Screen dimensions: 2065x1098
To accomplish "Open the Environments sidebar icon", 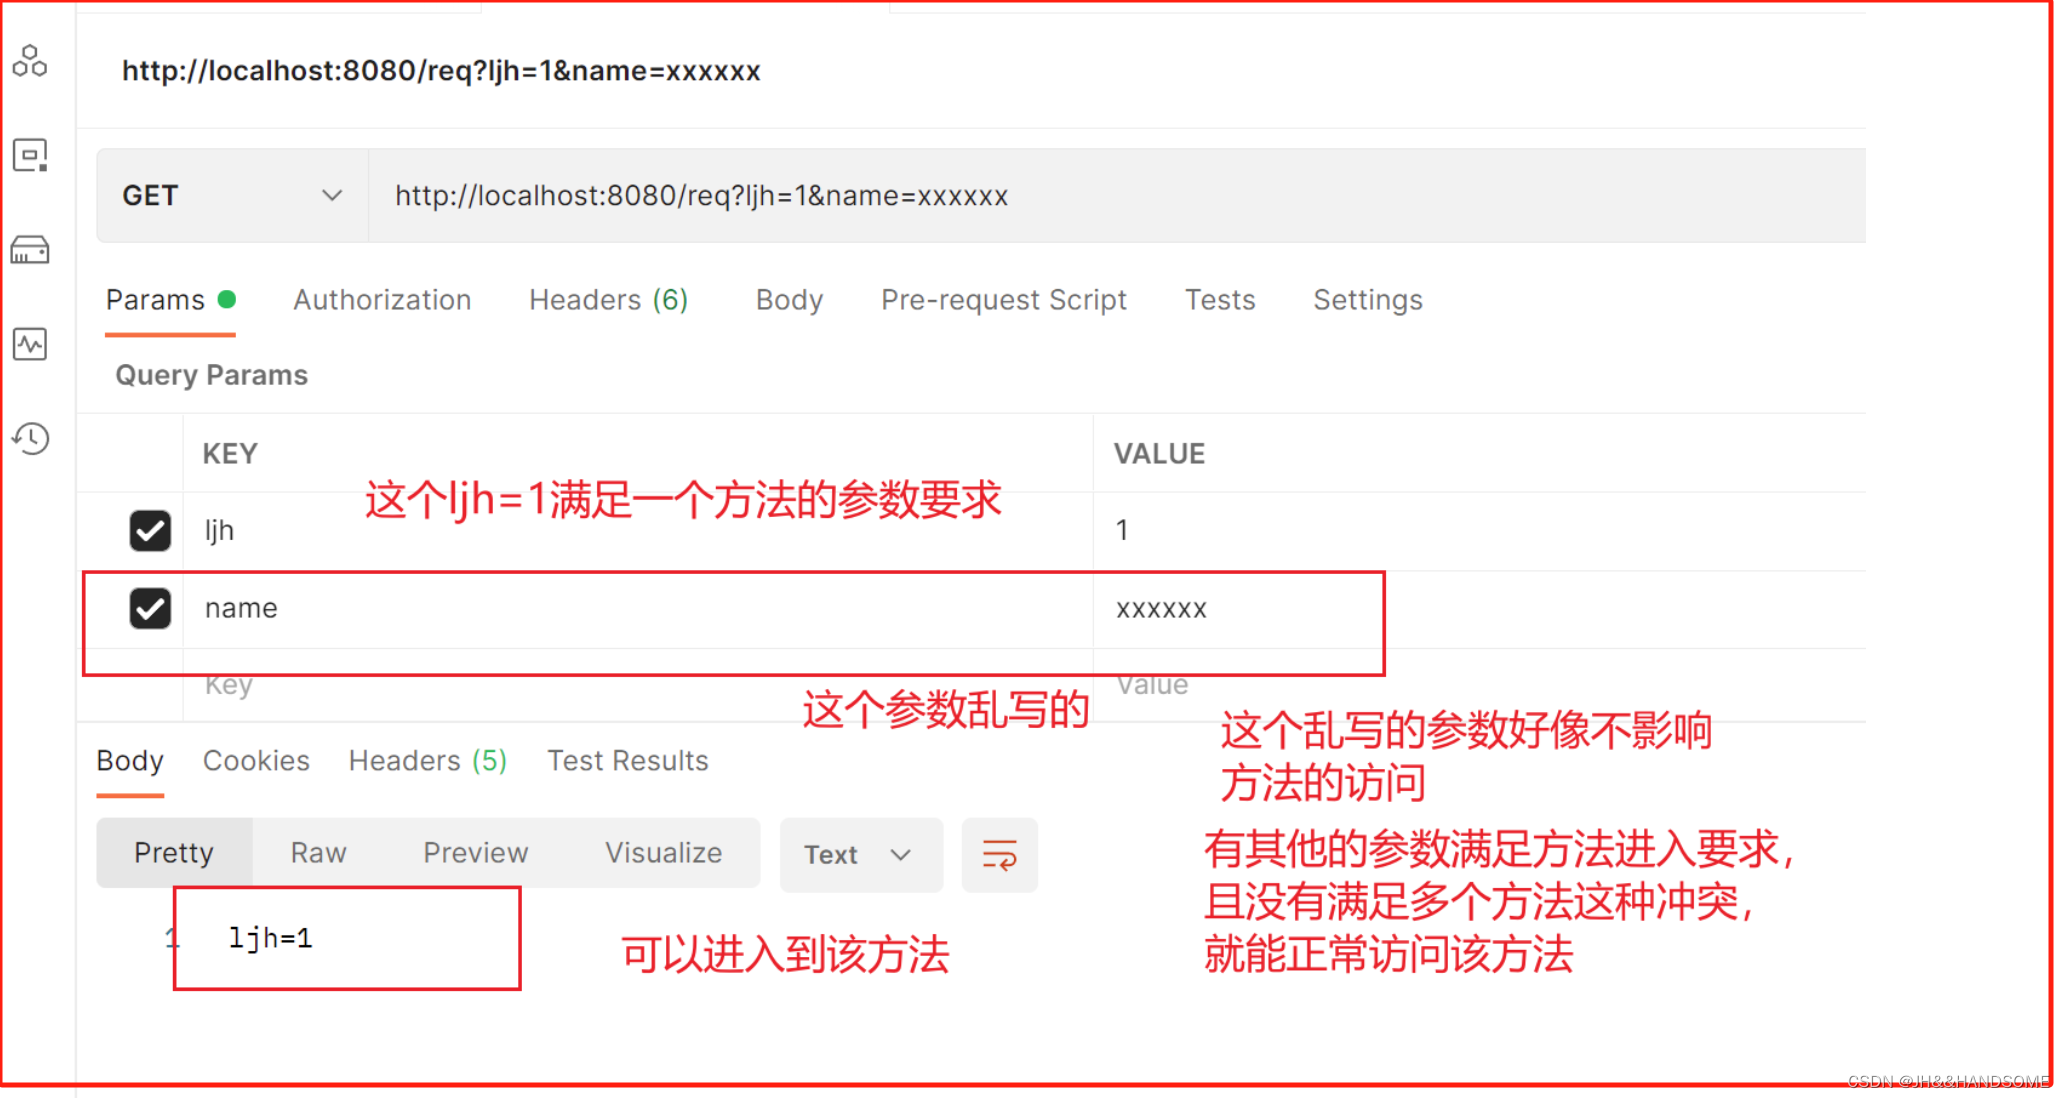I will coord(30,156).
